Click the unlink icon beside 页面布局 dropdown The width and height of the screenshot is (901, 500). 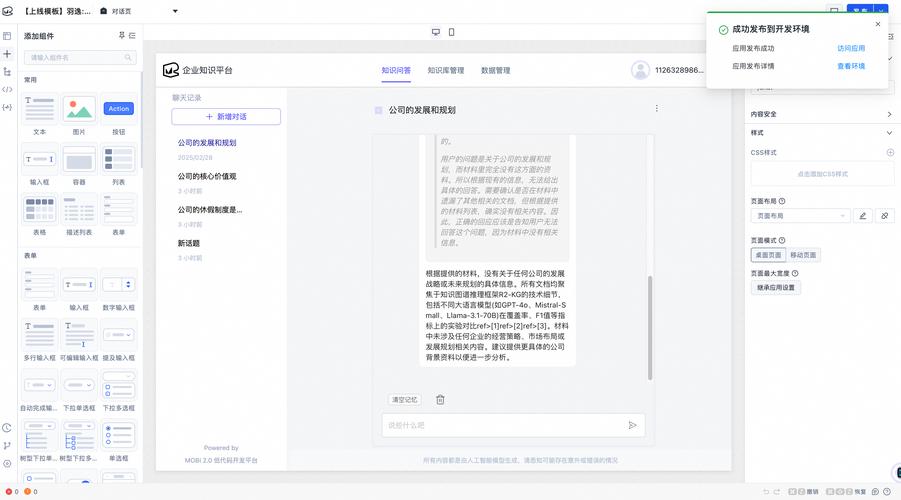tap(884, 216)
